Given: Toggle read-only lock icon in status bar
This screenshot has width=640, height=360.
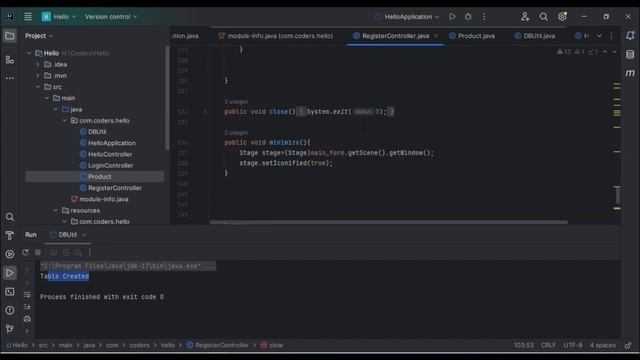Looking at the screenshot, I should (x=628, y=345).
